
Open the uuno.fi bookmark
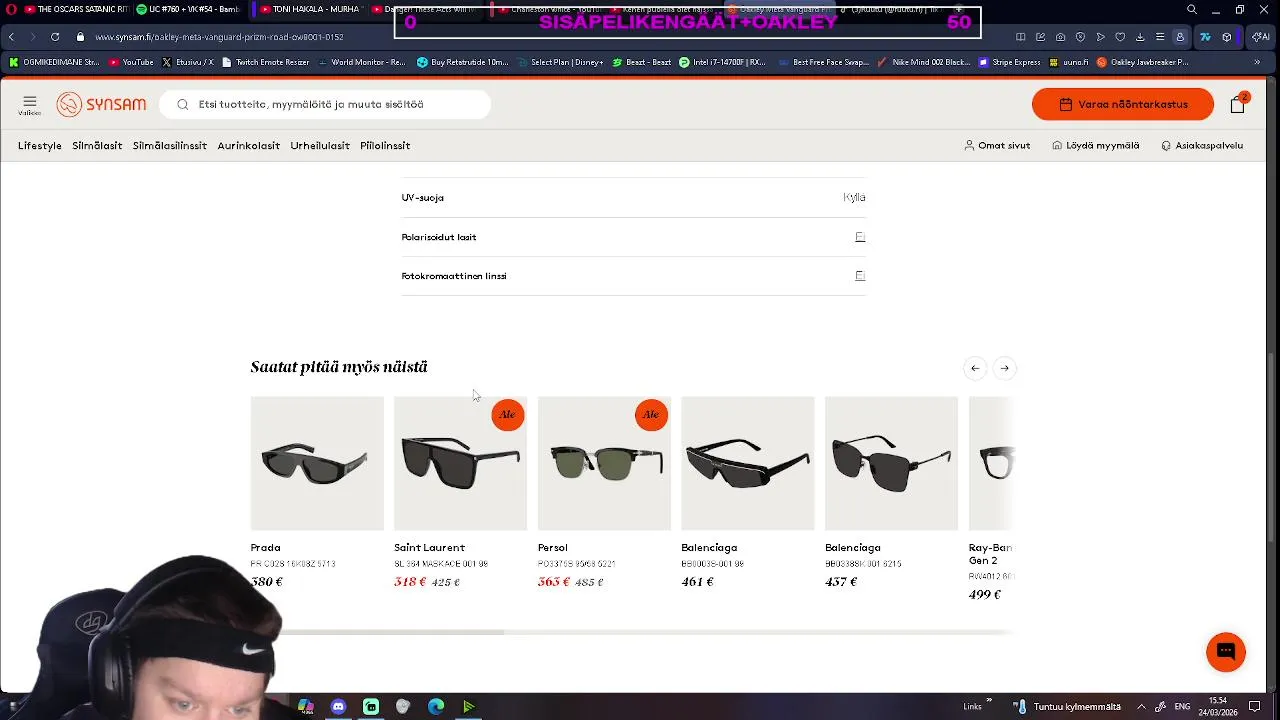pos(1068,62)
